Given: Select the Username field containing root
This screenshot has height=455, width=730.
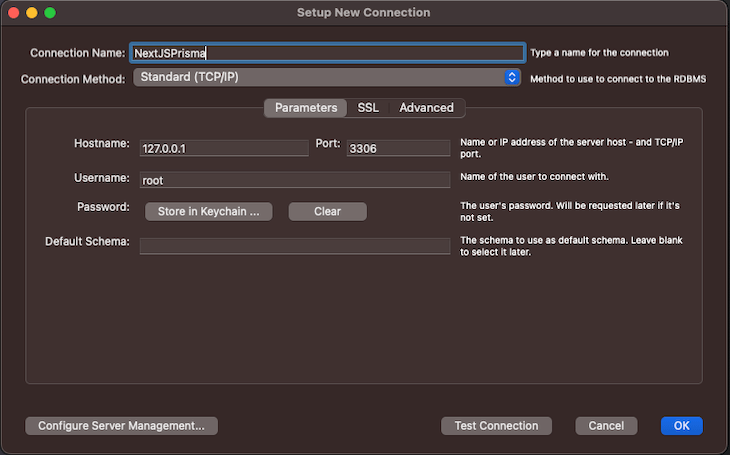Looking at the screenshot, I should [294, 180].
